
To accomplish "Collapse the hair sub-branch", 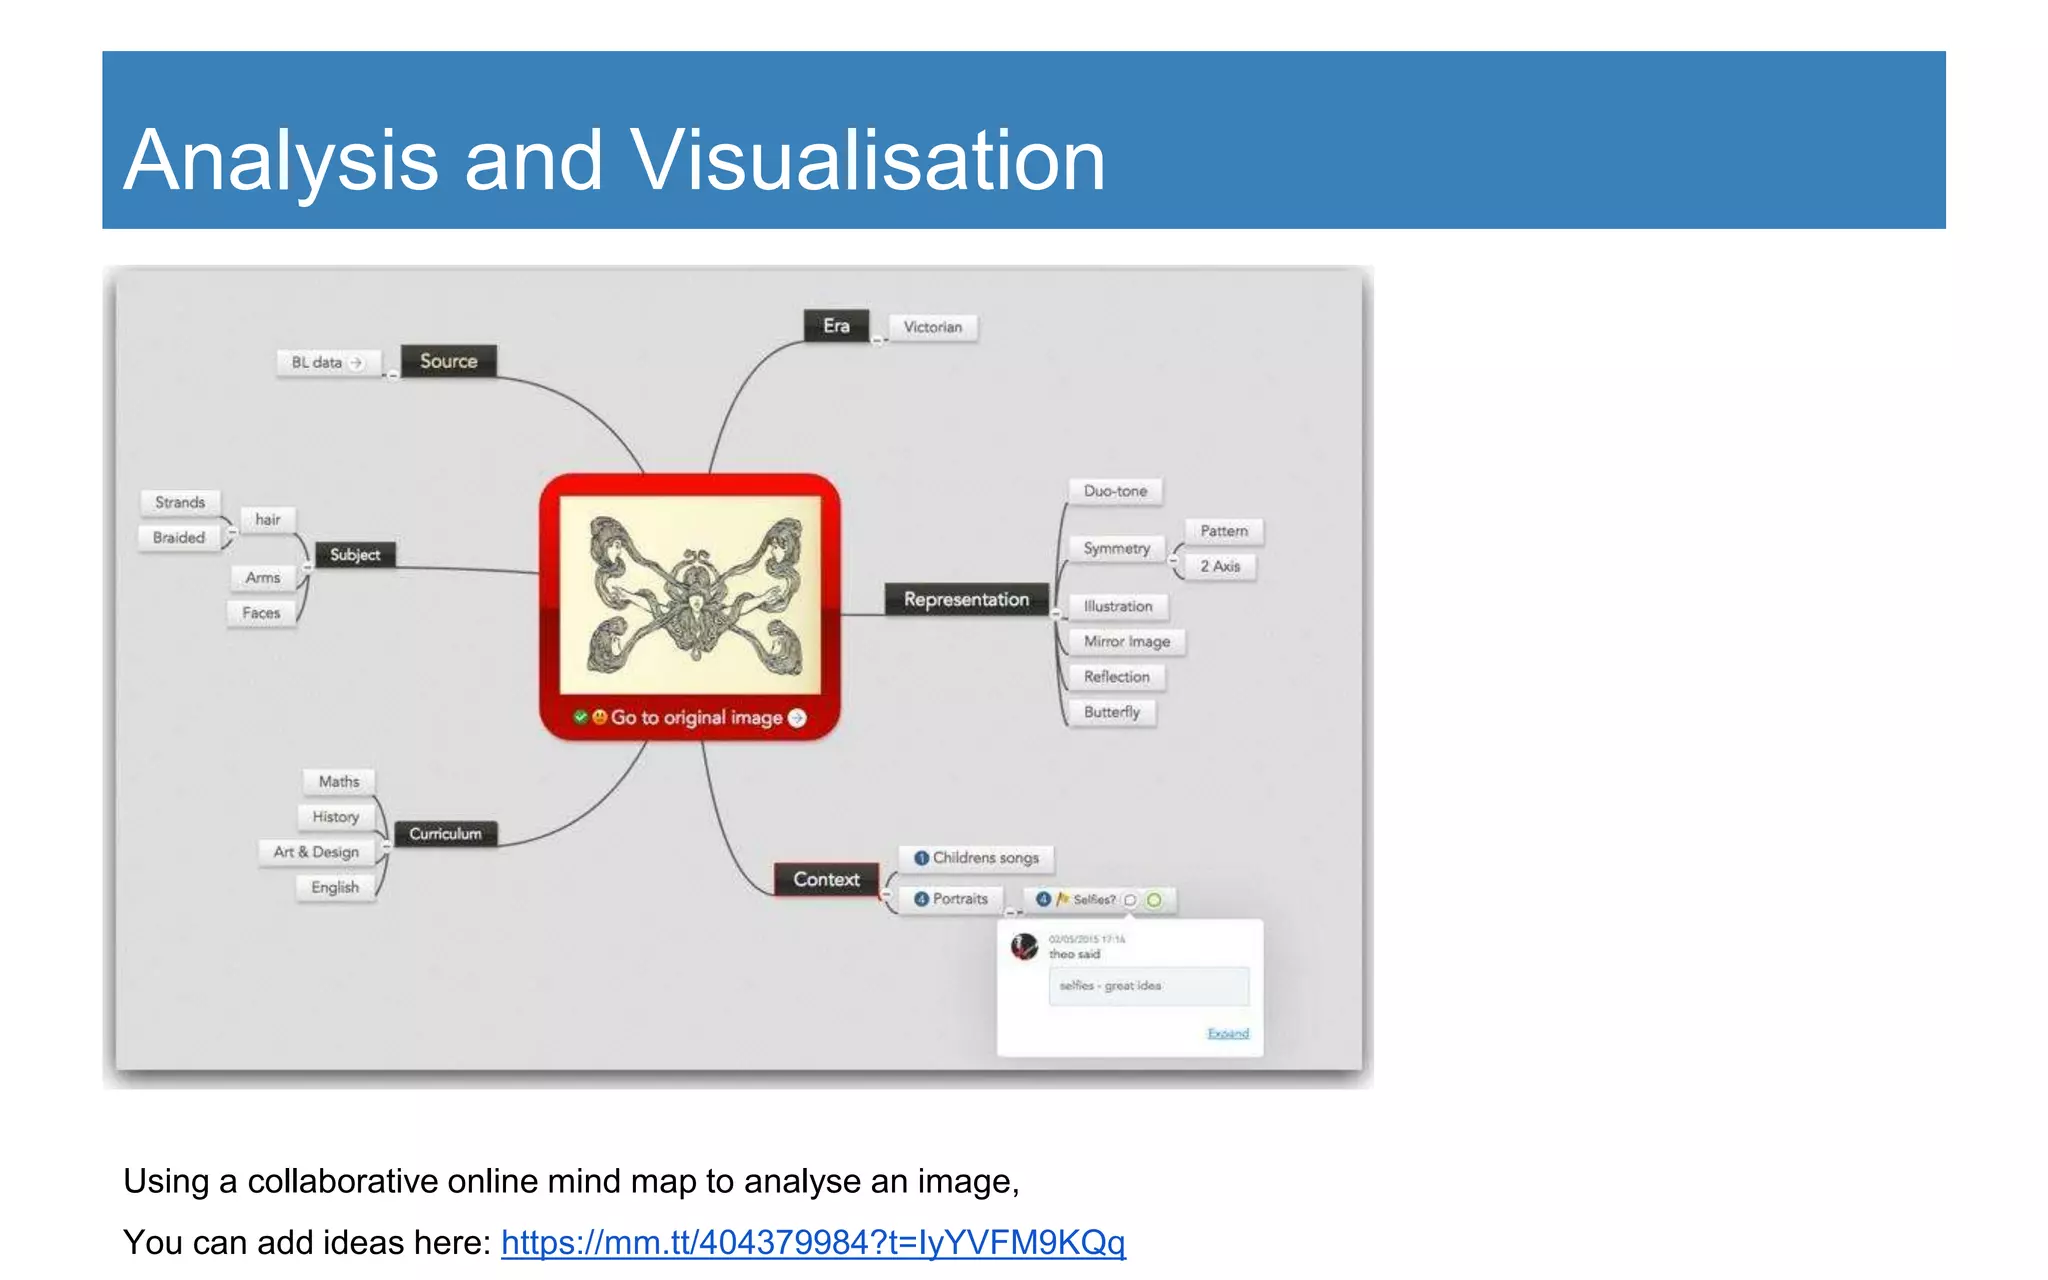I will click(232, 533).
